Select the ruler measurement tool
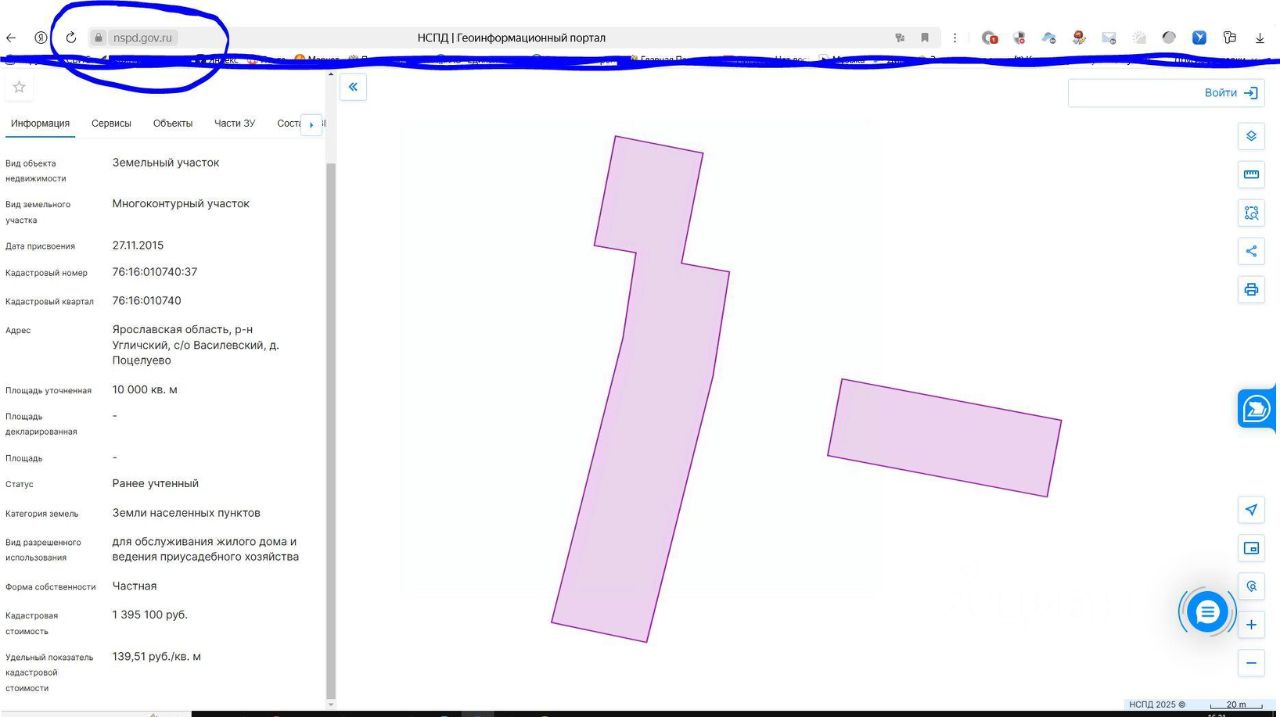 [x=1251, y=174]
